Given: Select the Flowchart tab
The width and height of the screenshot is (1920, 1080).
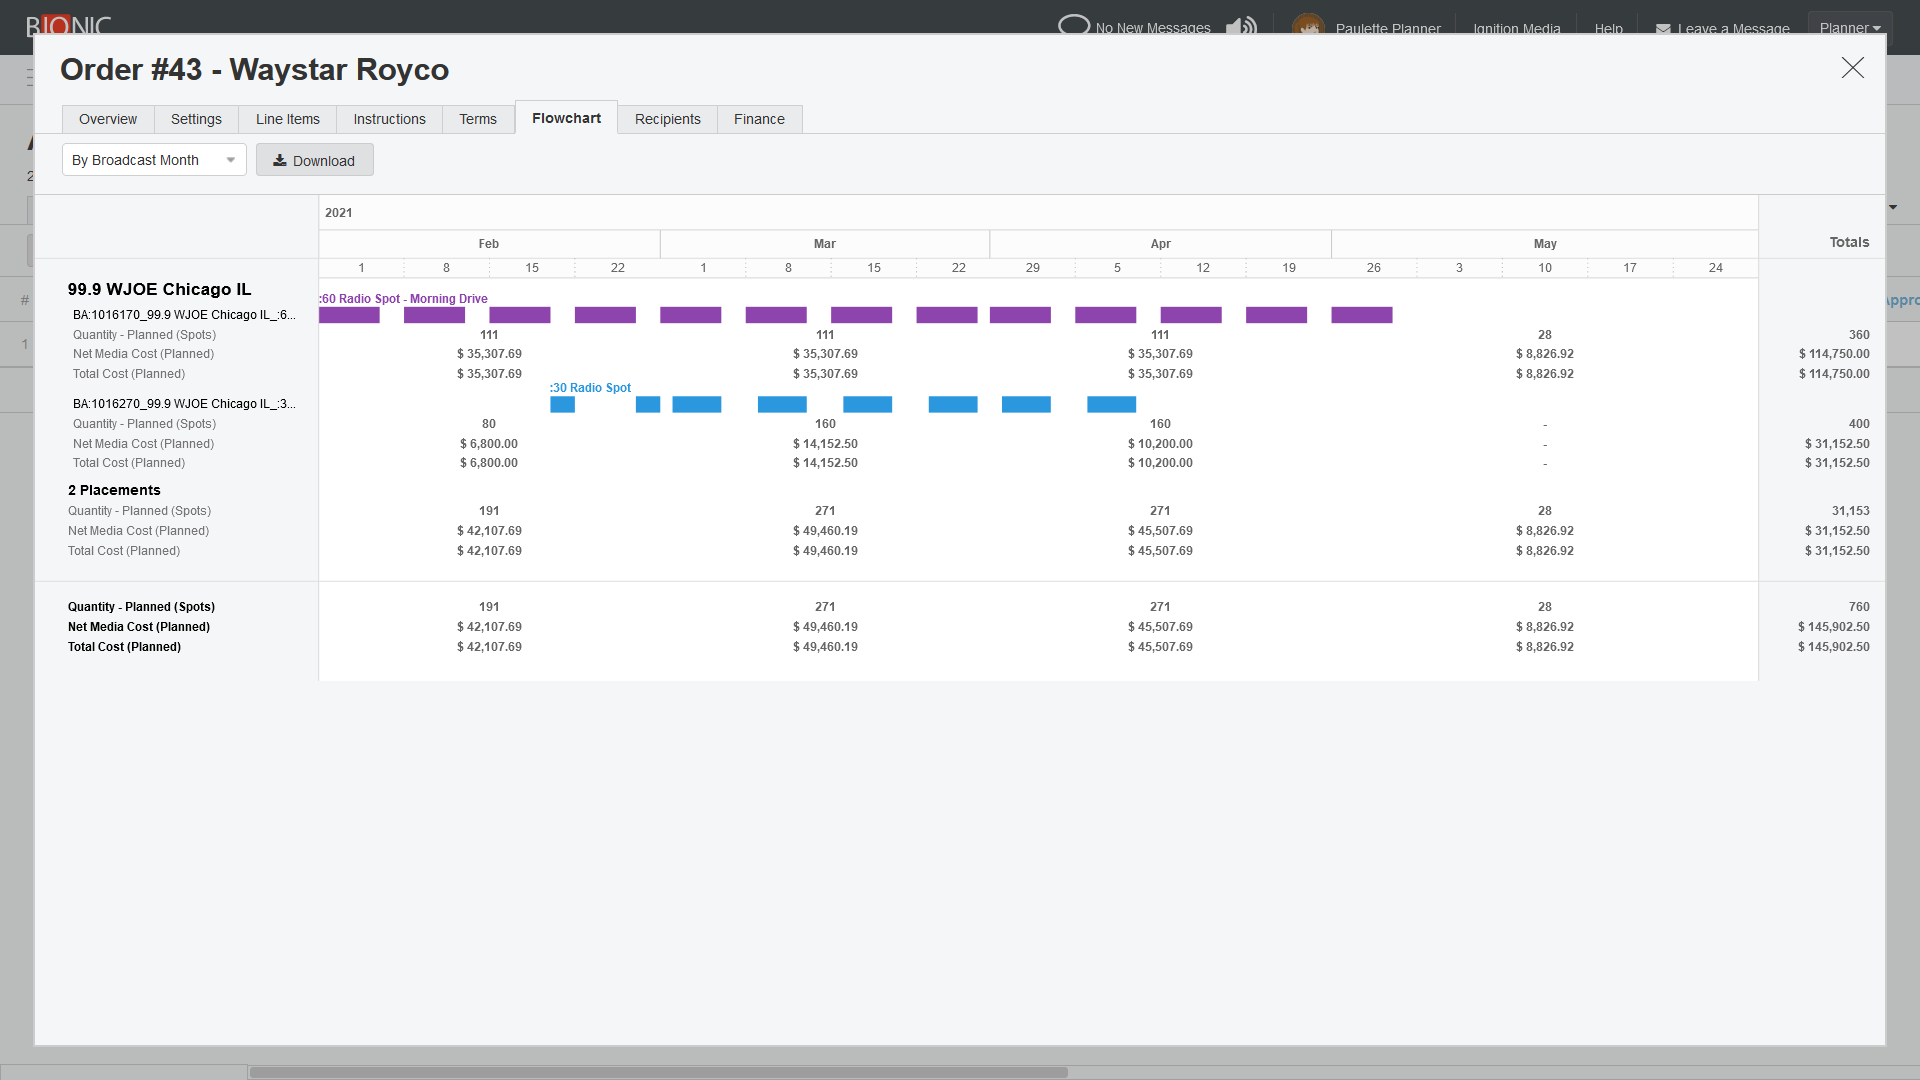Looking at the screenshot, I should pos(566,118).
